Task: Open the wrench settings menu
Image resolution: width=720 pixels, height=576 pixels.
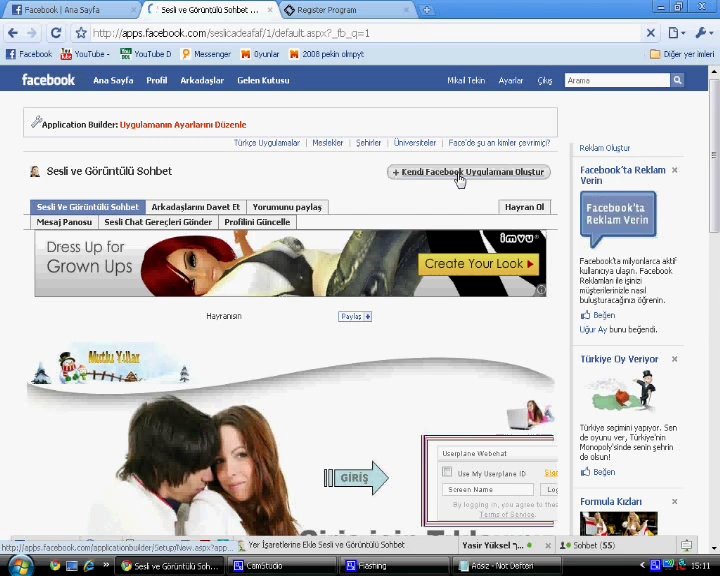Action: 704,33
